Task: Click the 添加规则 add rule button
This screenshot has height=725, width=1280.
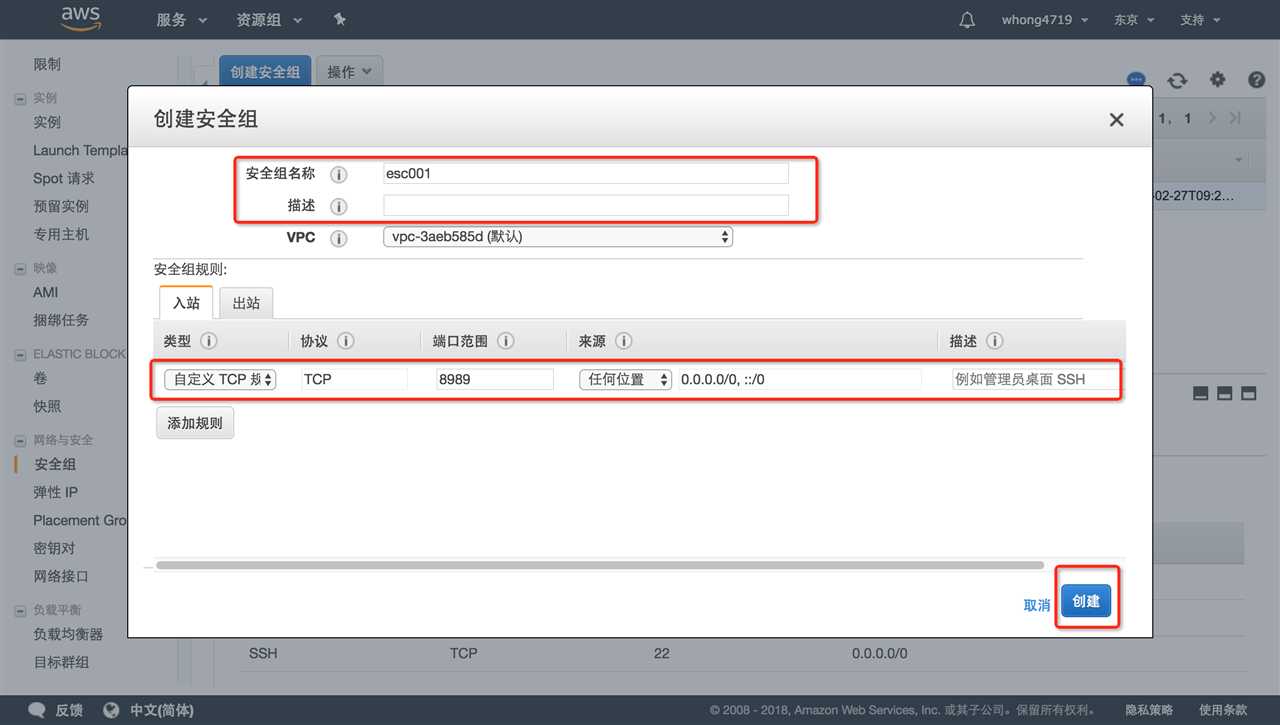Action: 195,423
